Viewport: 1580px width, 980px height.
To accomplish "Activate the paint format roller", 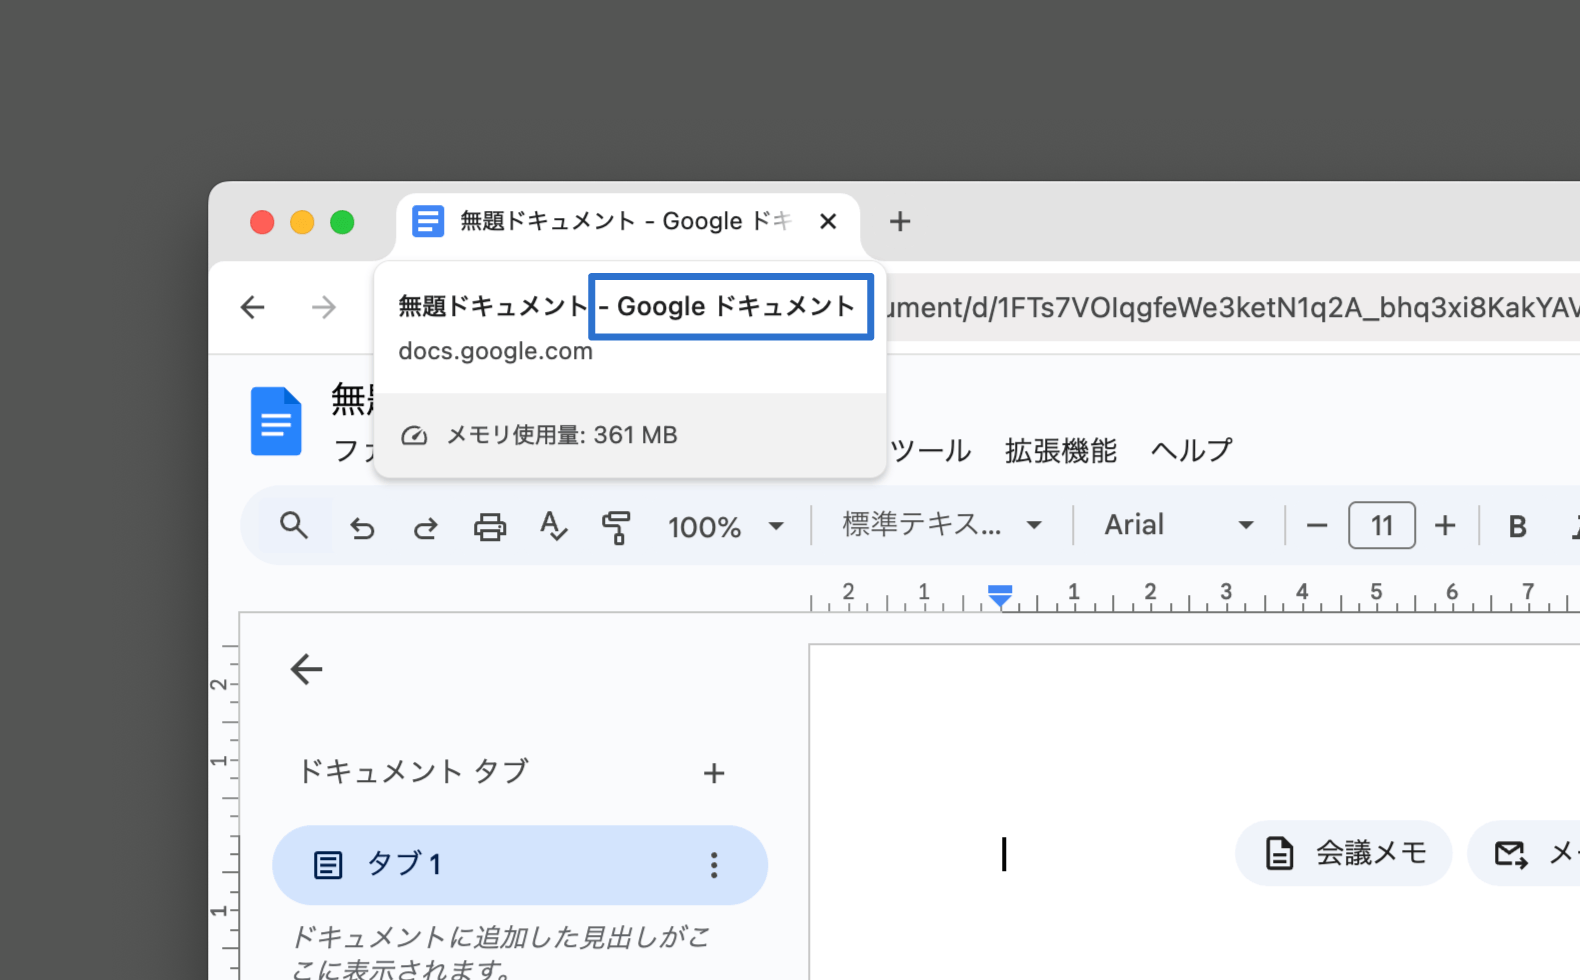I will click(x=616, y=527).
